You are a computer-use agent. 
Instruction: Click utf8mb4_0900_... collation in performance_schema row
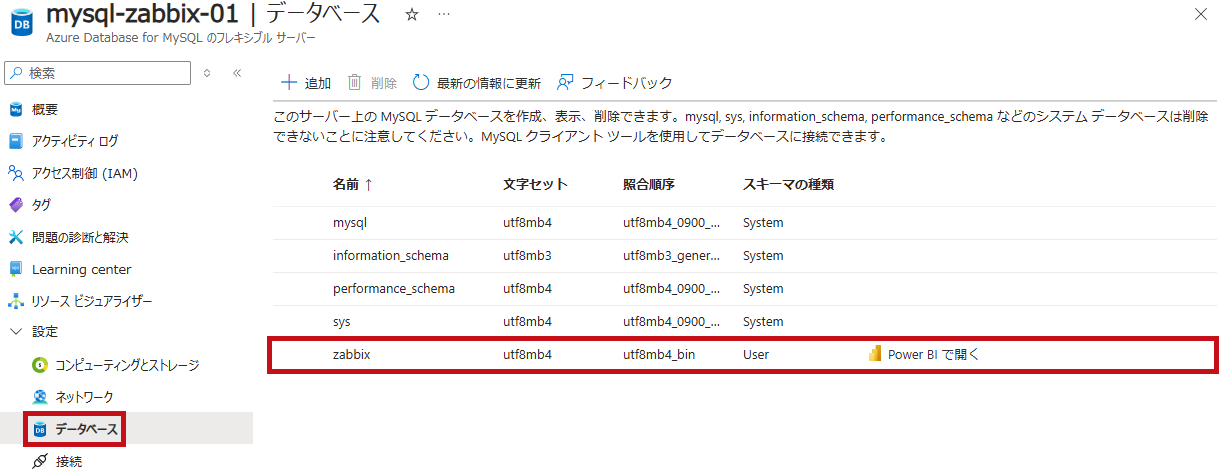pos(671,289)
